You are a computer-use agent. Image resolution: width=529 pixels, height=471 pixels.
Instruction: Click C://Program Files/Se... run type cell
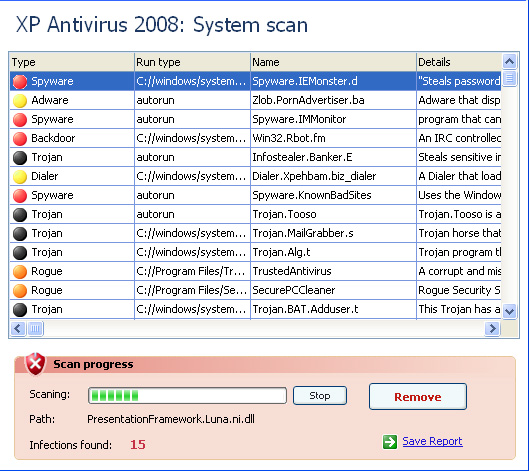(192, 290)
